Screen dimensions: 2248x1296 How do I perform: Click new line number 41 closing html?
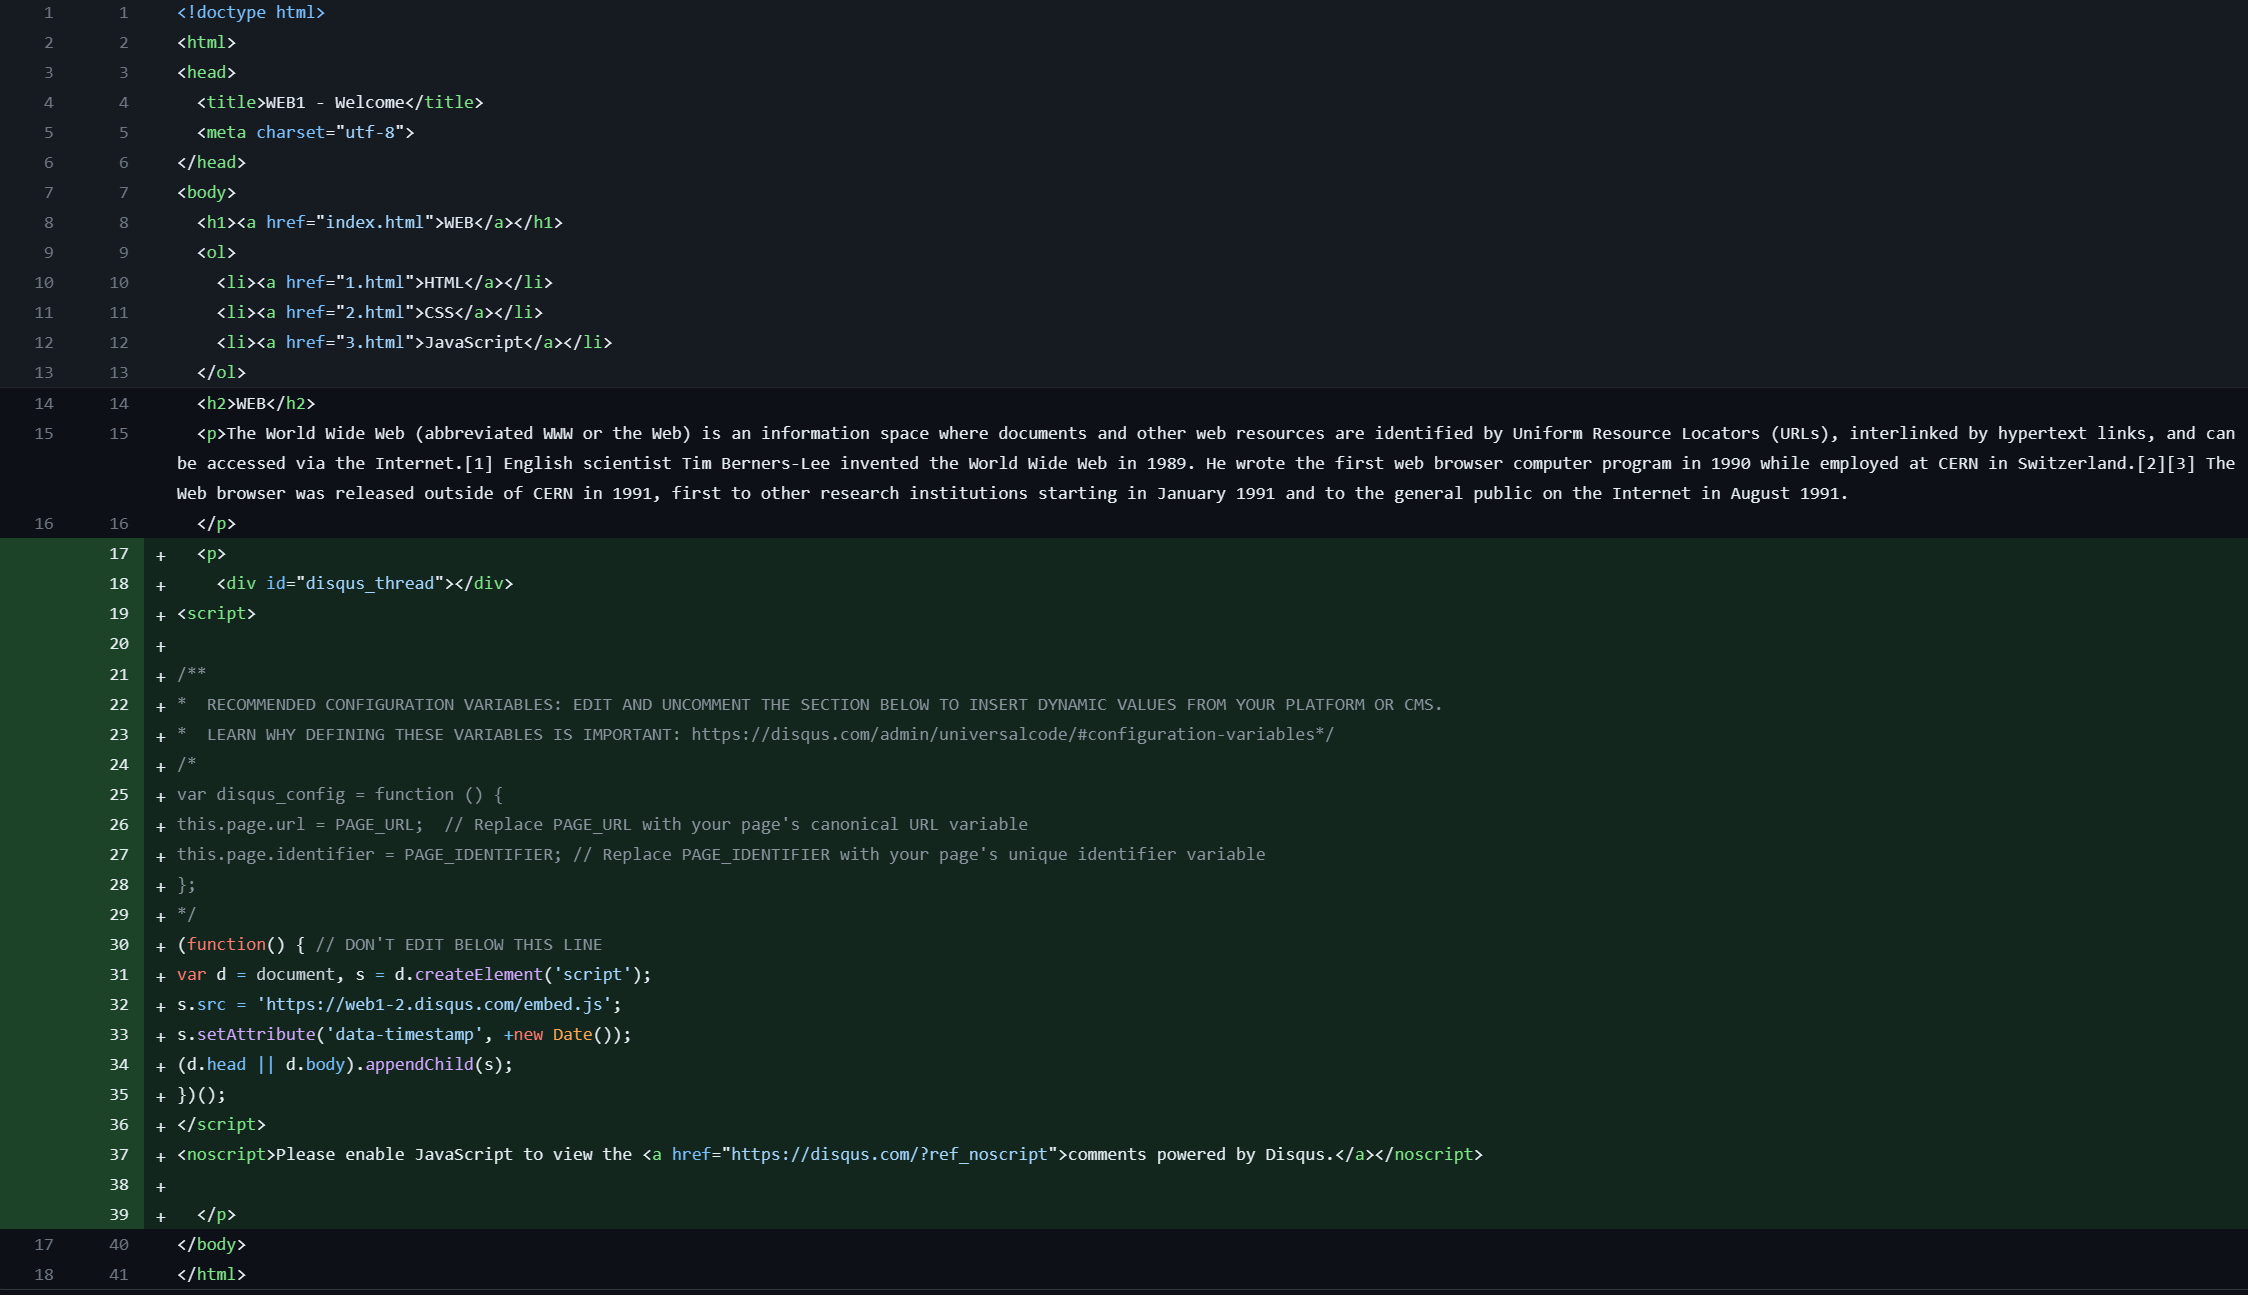[x=119, y=1275]
